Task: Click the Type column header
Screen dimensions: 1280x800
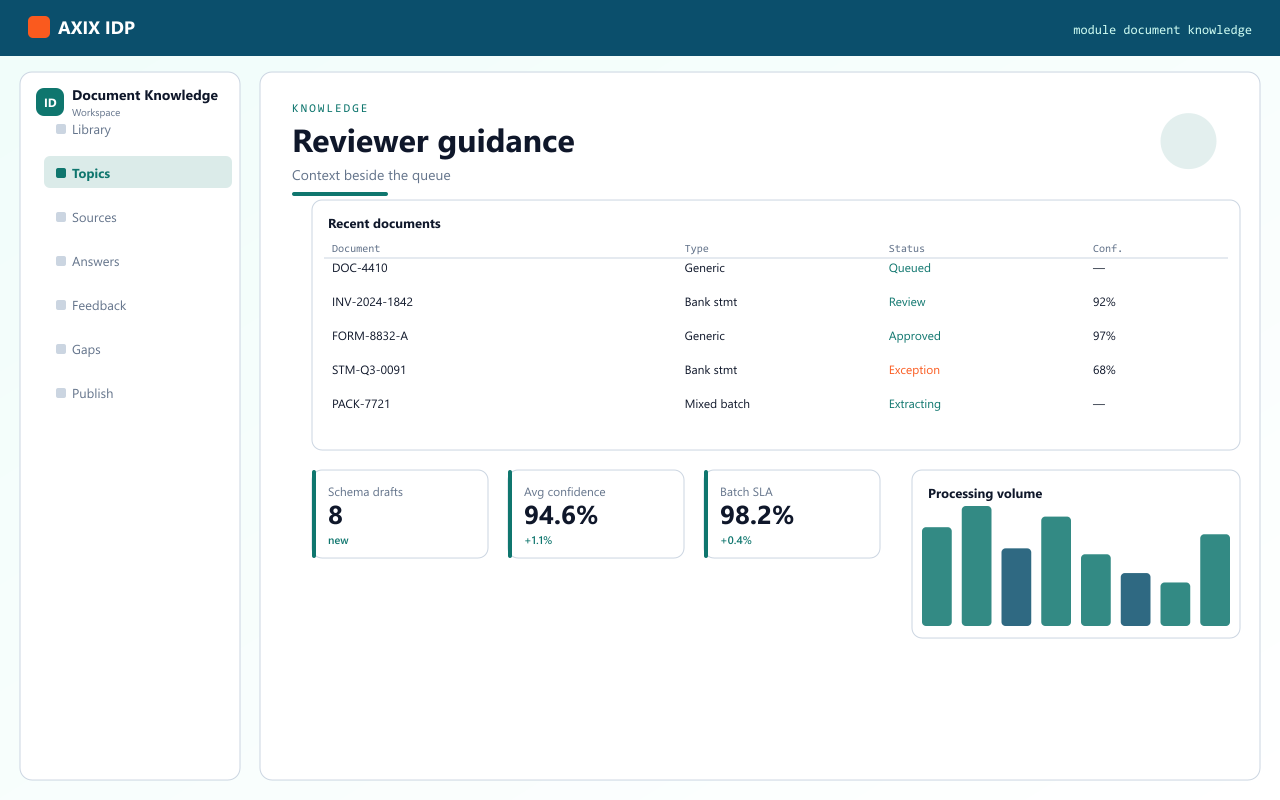Action: [x=697, y=248]
